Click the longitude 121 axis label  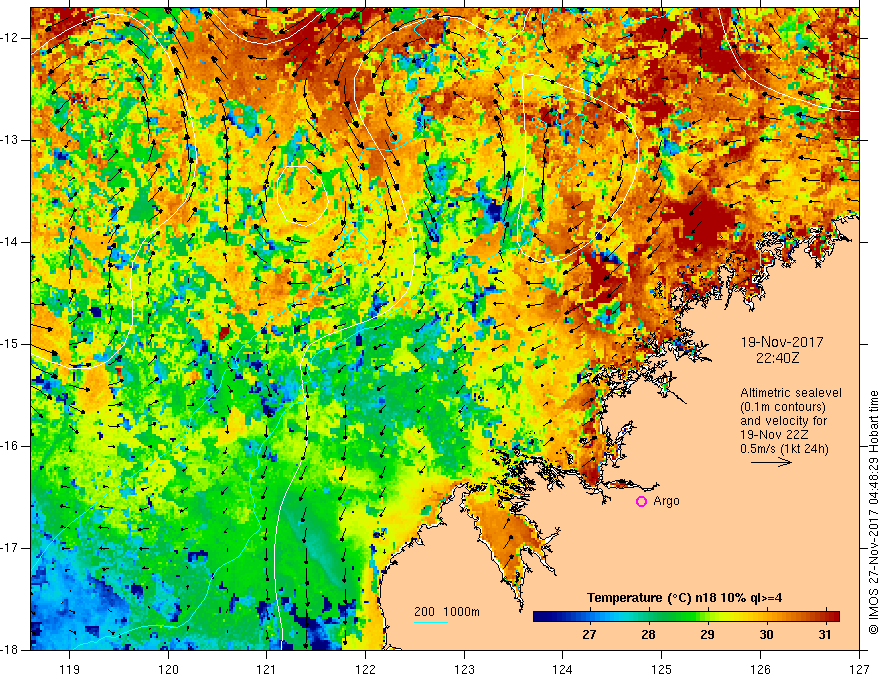267,669
